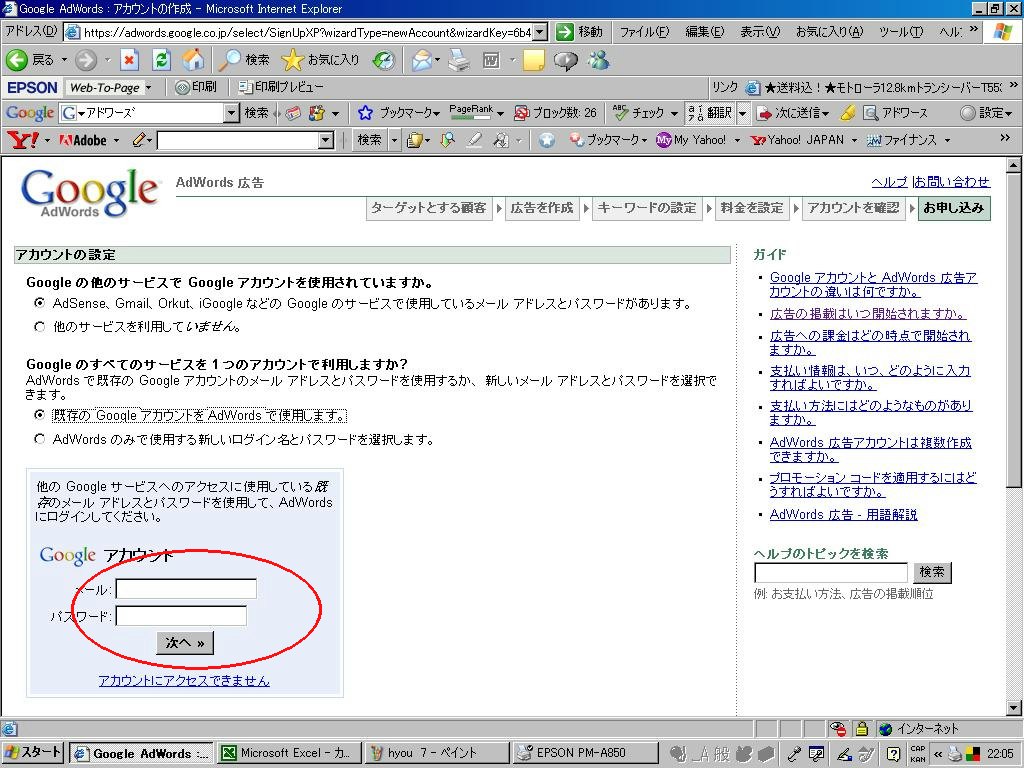
Task: Select radio AdWords のみで使用する新しいログイン名
Action: pyautogui.click(x=40, y=439)
